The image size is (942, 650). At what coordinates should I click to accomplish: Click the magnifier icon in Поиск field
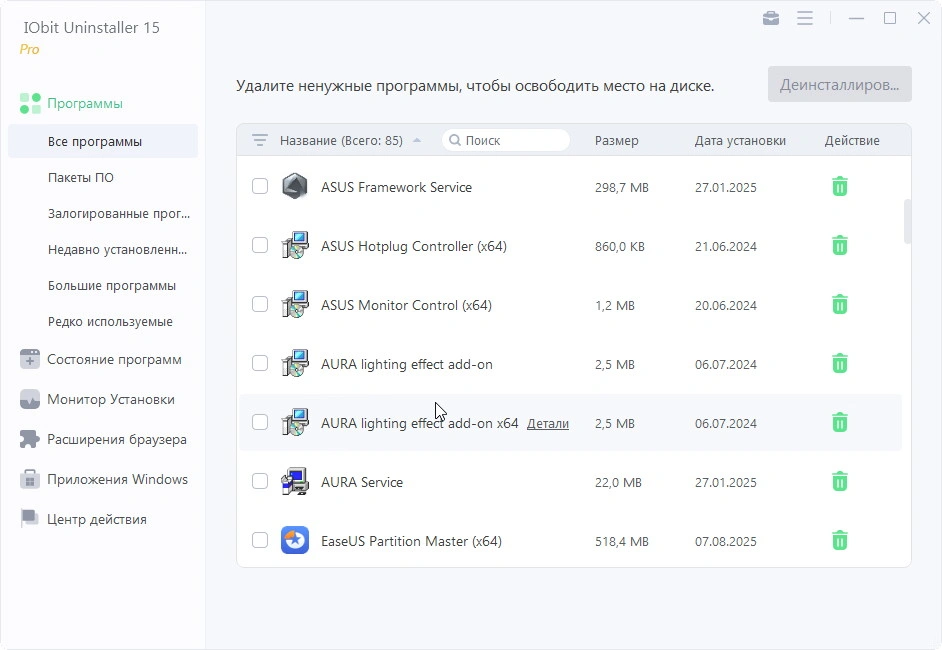pos(455,140)
